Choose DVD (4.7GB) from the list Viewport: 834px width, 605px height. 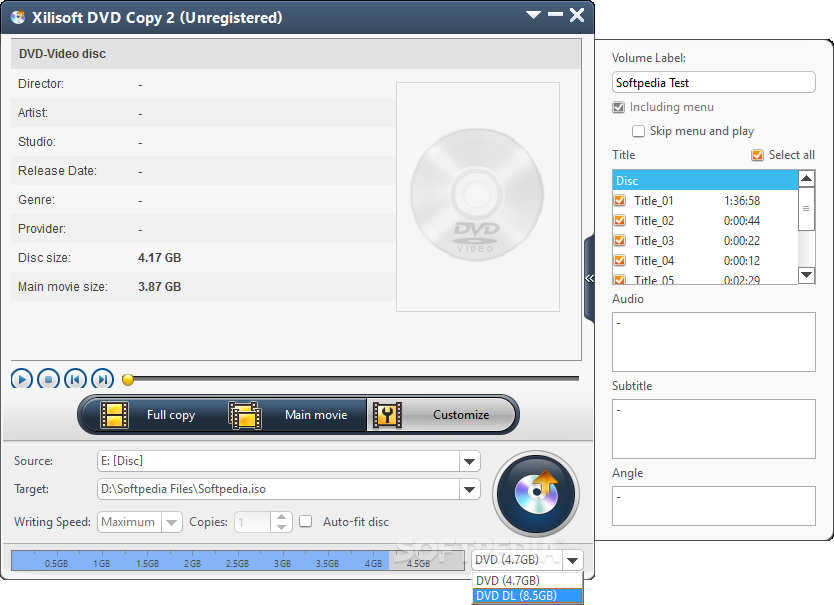tap(527, 581)
